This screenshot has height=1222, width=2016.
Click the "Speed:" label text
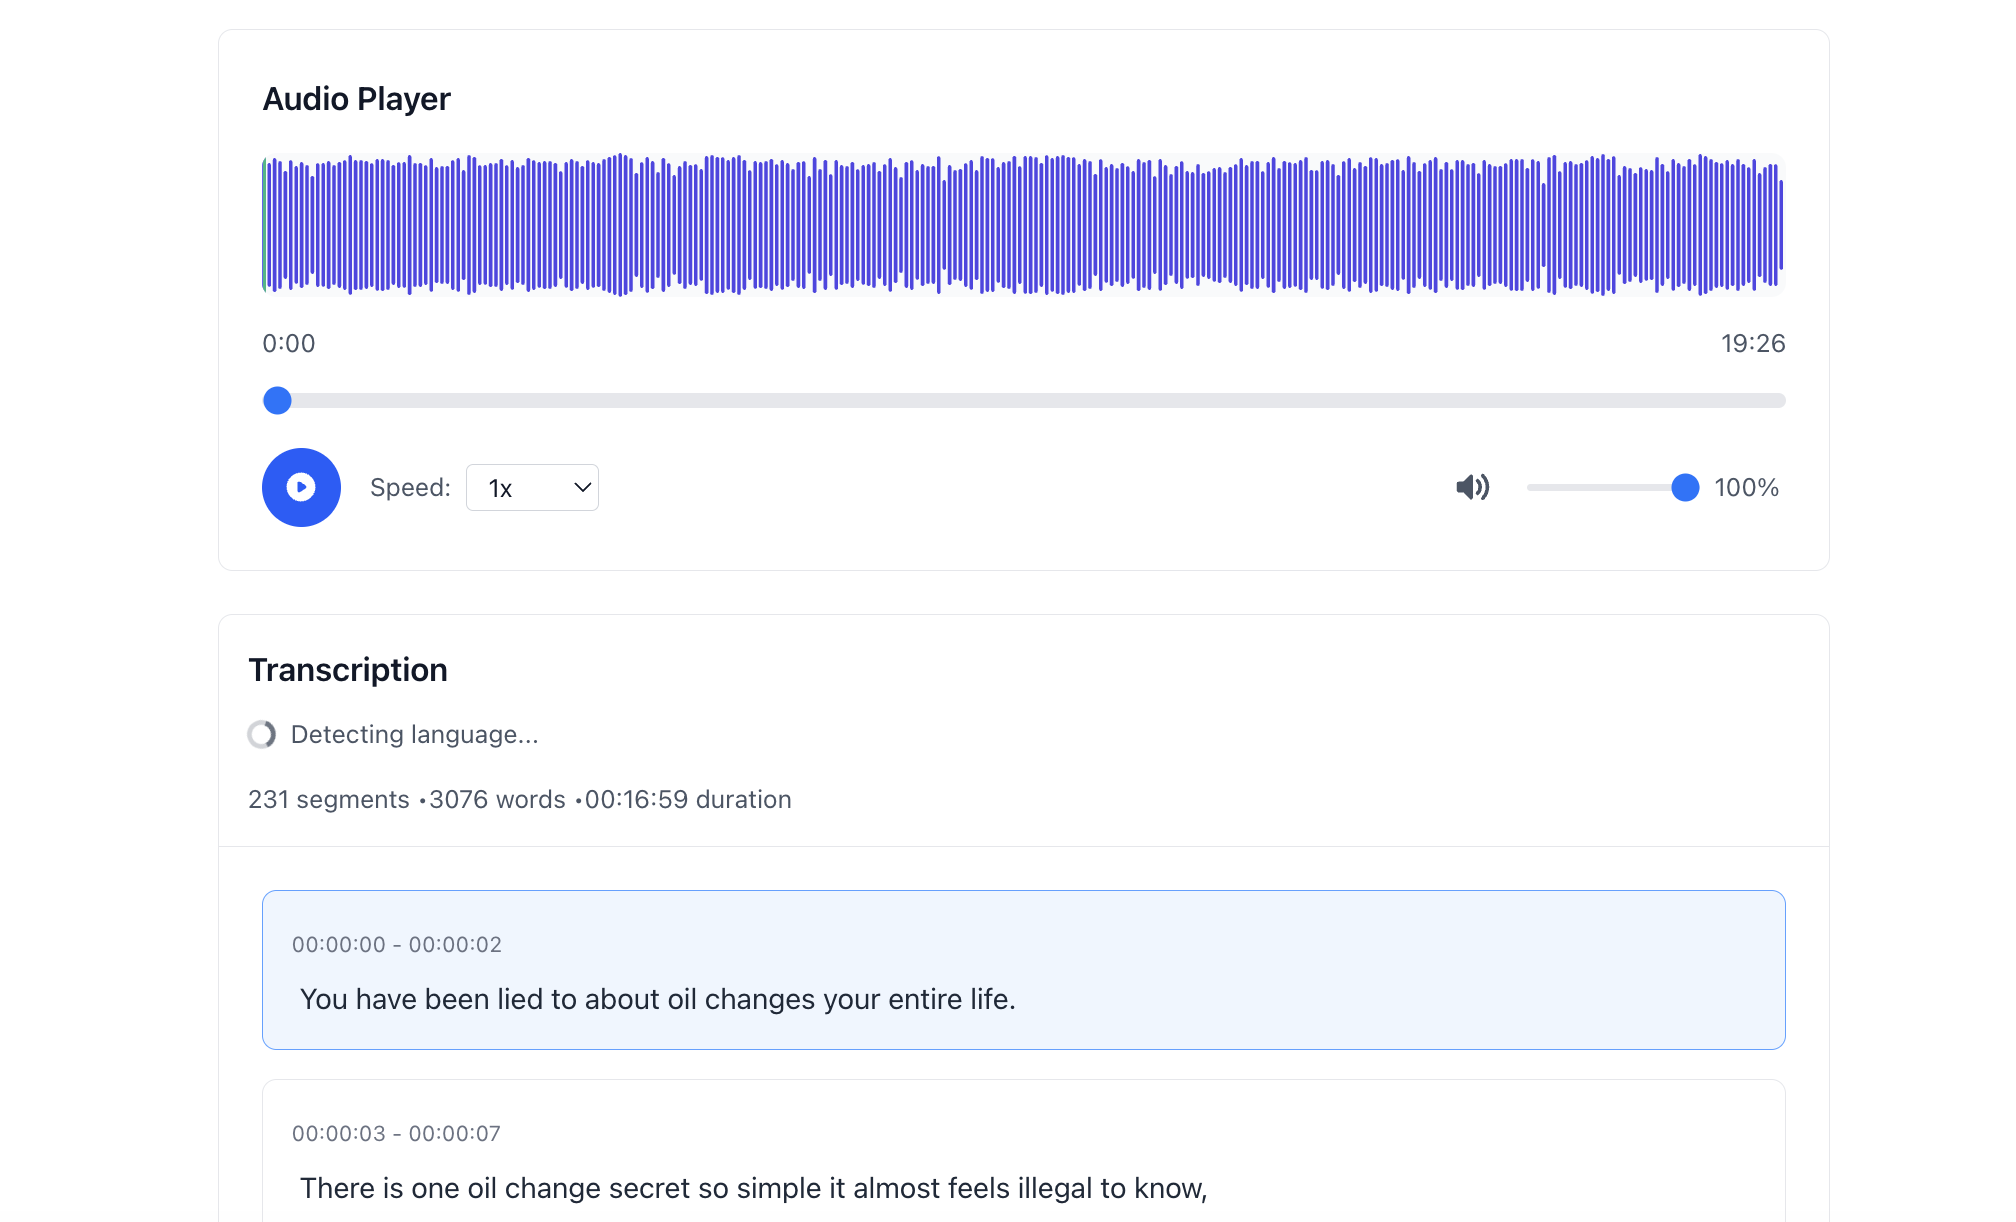pos(410,488)
